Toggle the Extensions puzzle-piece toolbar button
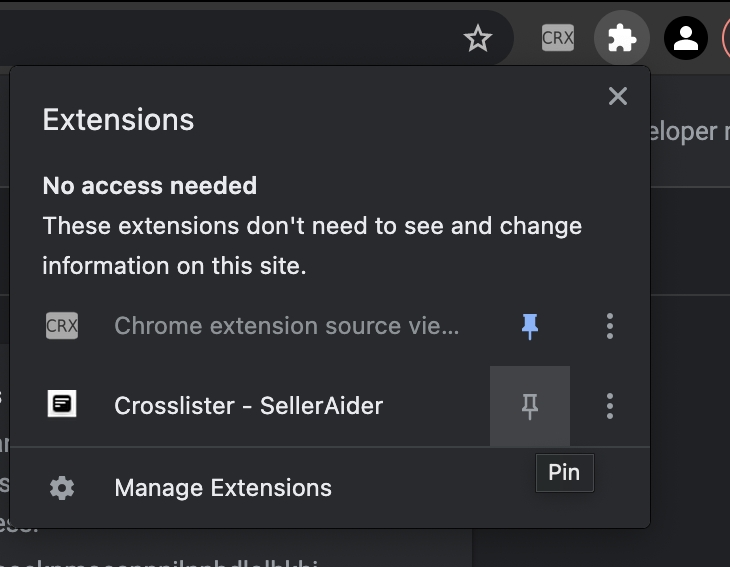 tap(622, 39)
